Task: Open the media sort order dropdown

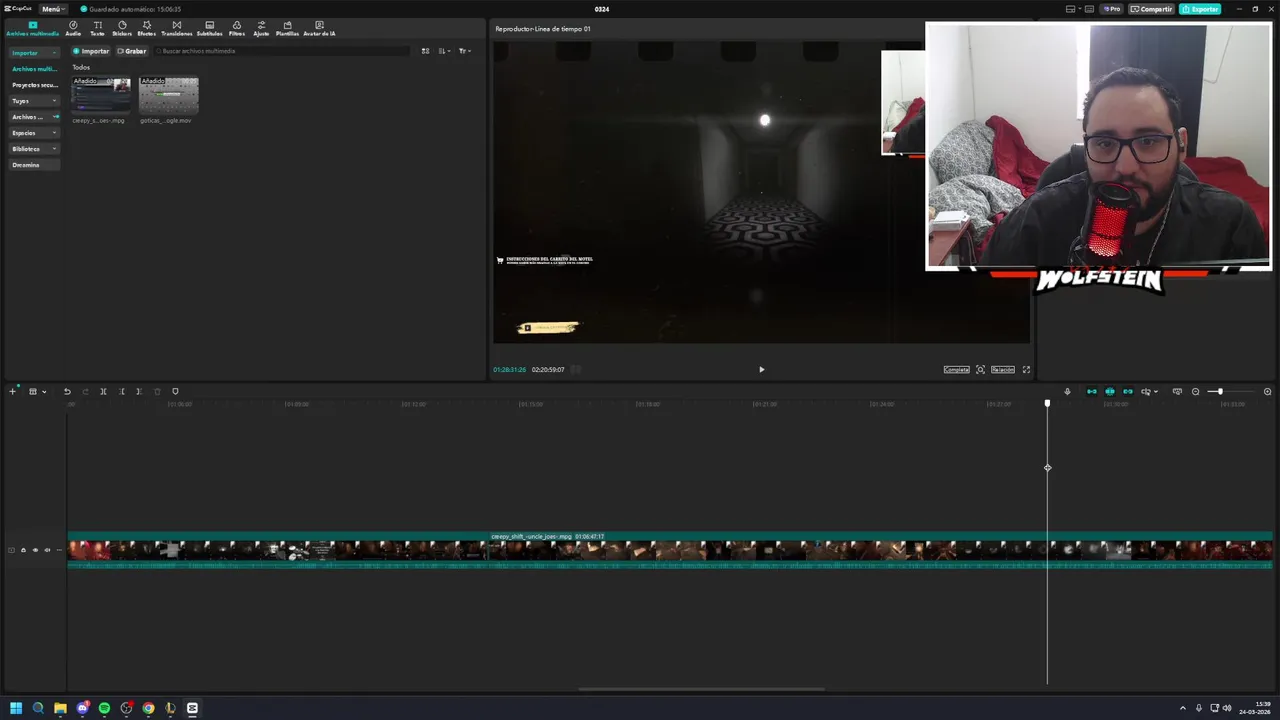Action: [445, 51]
